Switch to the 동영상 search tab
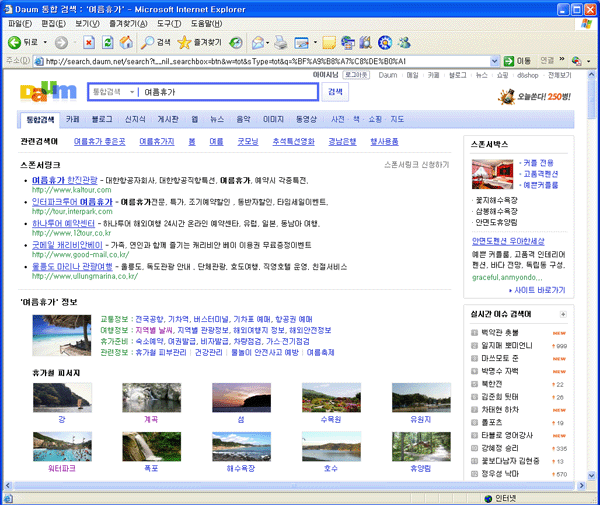 [306, 119]
